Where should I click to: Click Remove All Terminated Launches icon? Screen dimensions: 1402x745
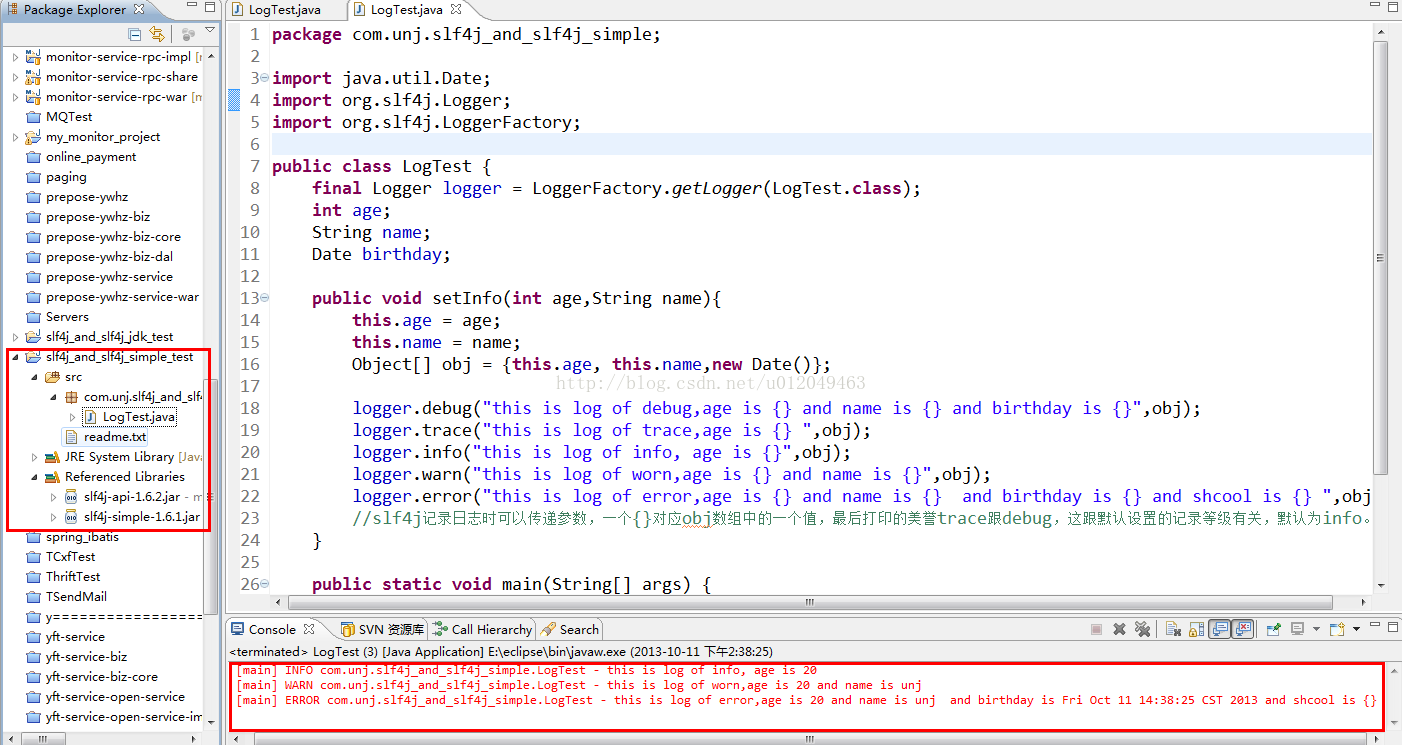tap(1141, 629)
